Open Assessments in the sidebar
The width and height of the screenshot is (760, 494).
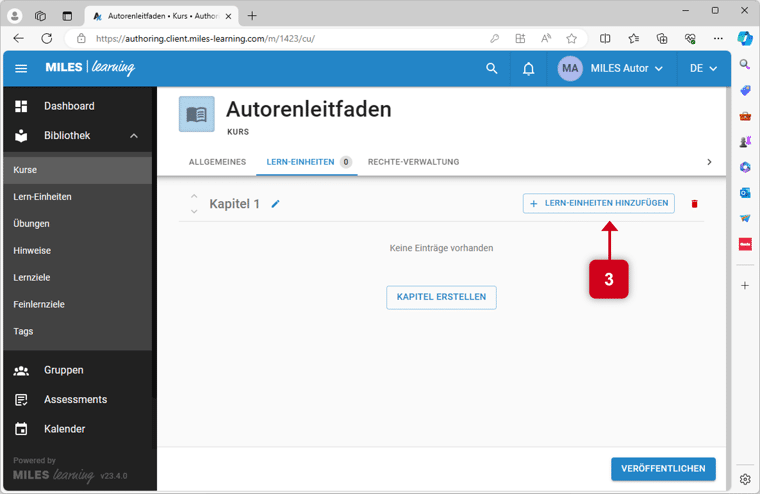(x=75, y=399)
